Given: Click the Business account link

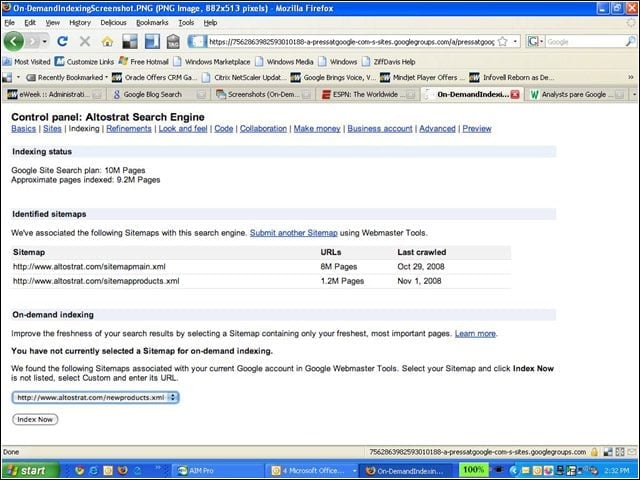Looking at the screenshot, I should 380,129.
